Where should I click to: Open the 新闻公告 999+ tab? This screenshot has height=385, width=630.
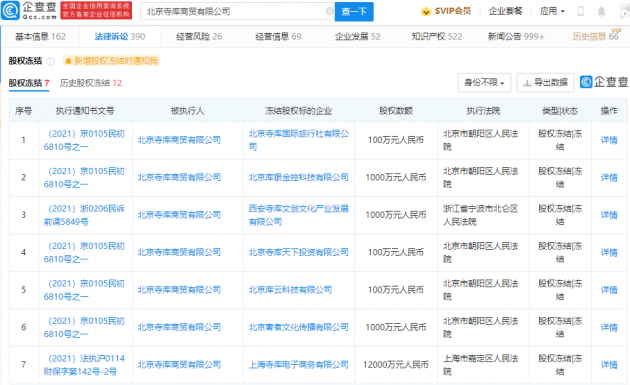coord(516,37)
